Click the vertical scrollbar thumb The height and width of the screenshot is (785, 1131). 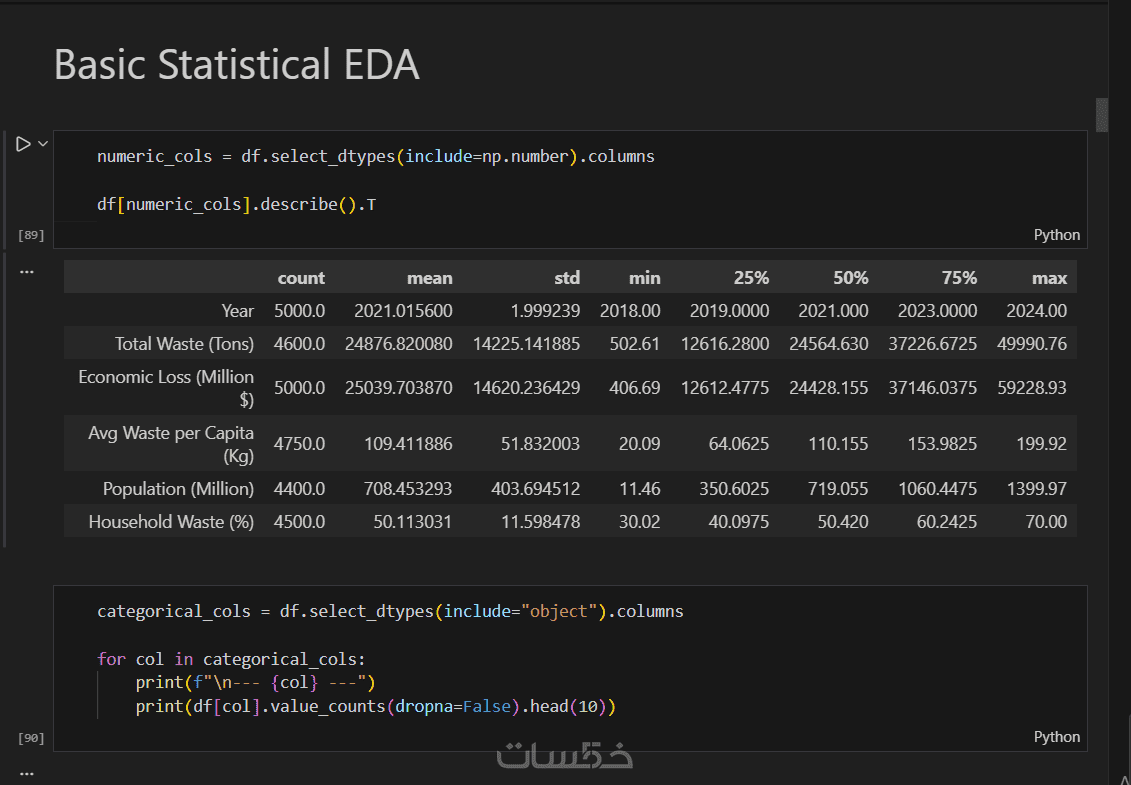[1101, 115]
